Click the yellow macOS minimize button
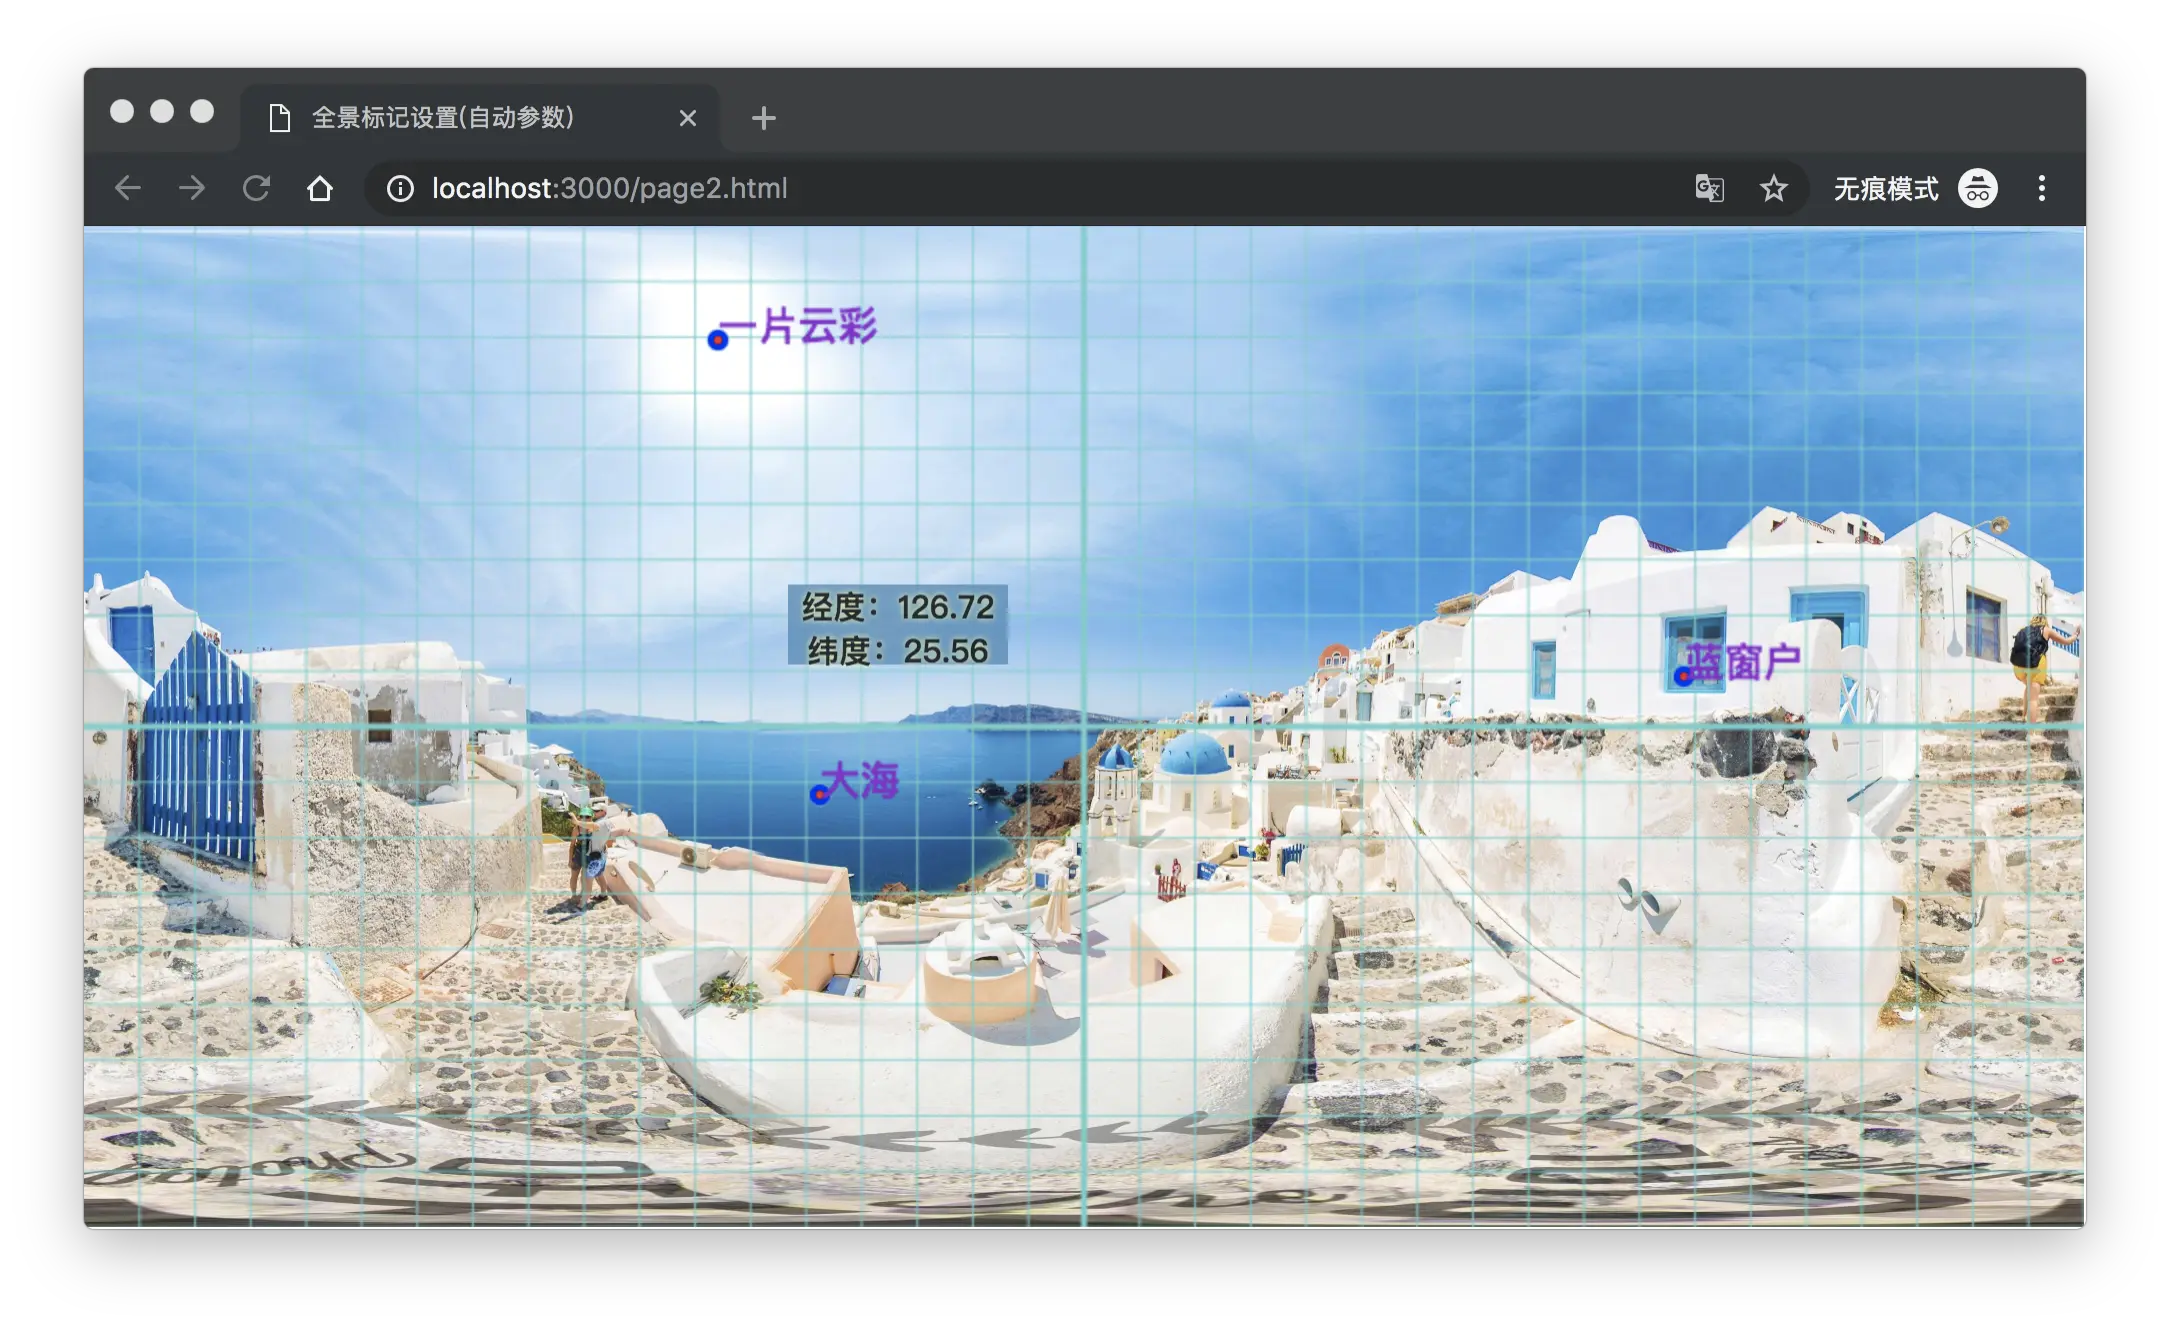The image size is (2170, 1329). tap(162, 111)
